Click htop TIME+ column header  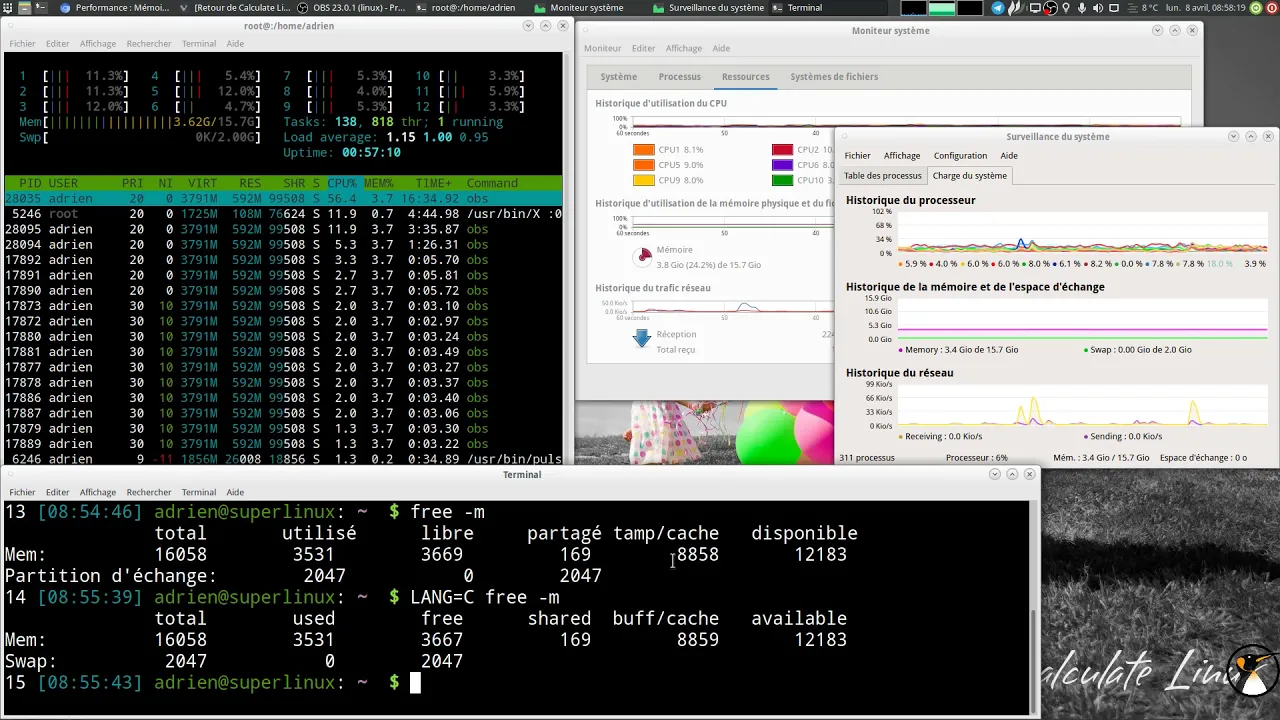[433, 183]
